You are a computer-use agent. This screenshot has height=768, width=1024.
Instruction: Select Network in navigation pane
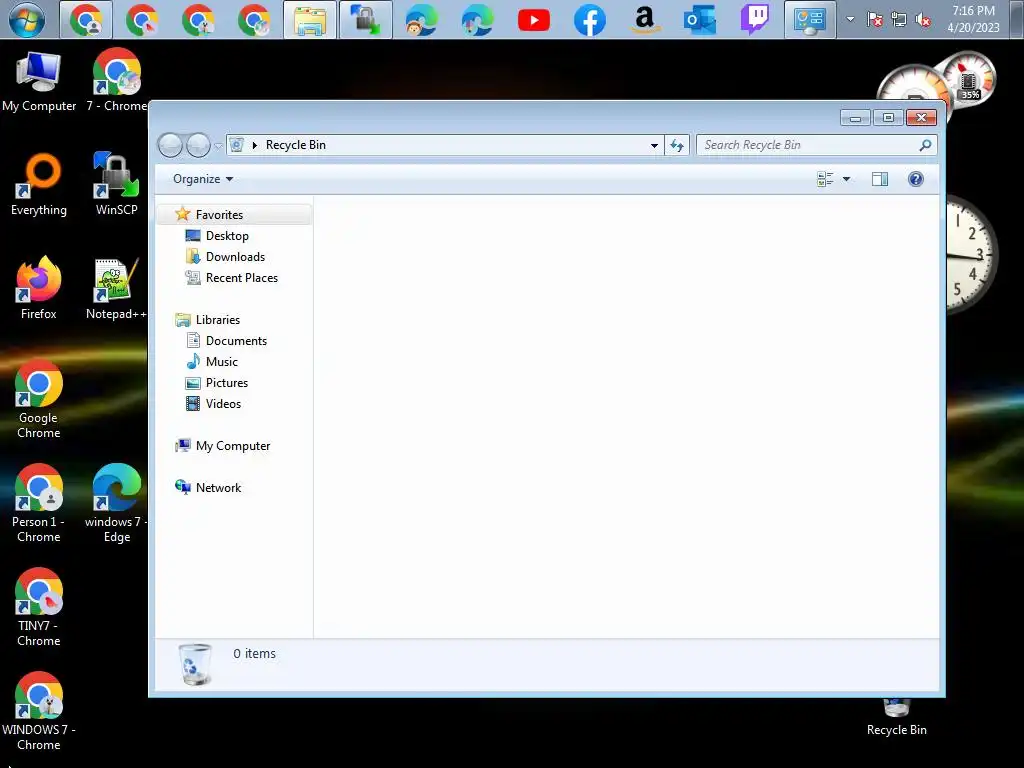tap(218, 487)
